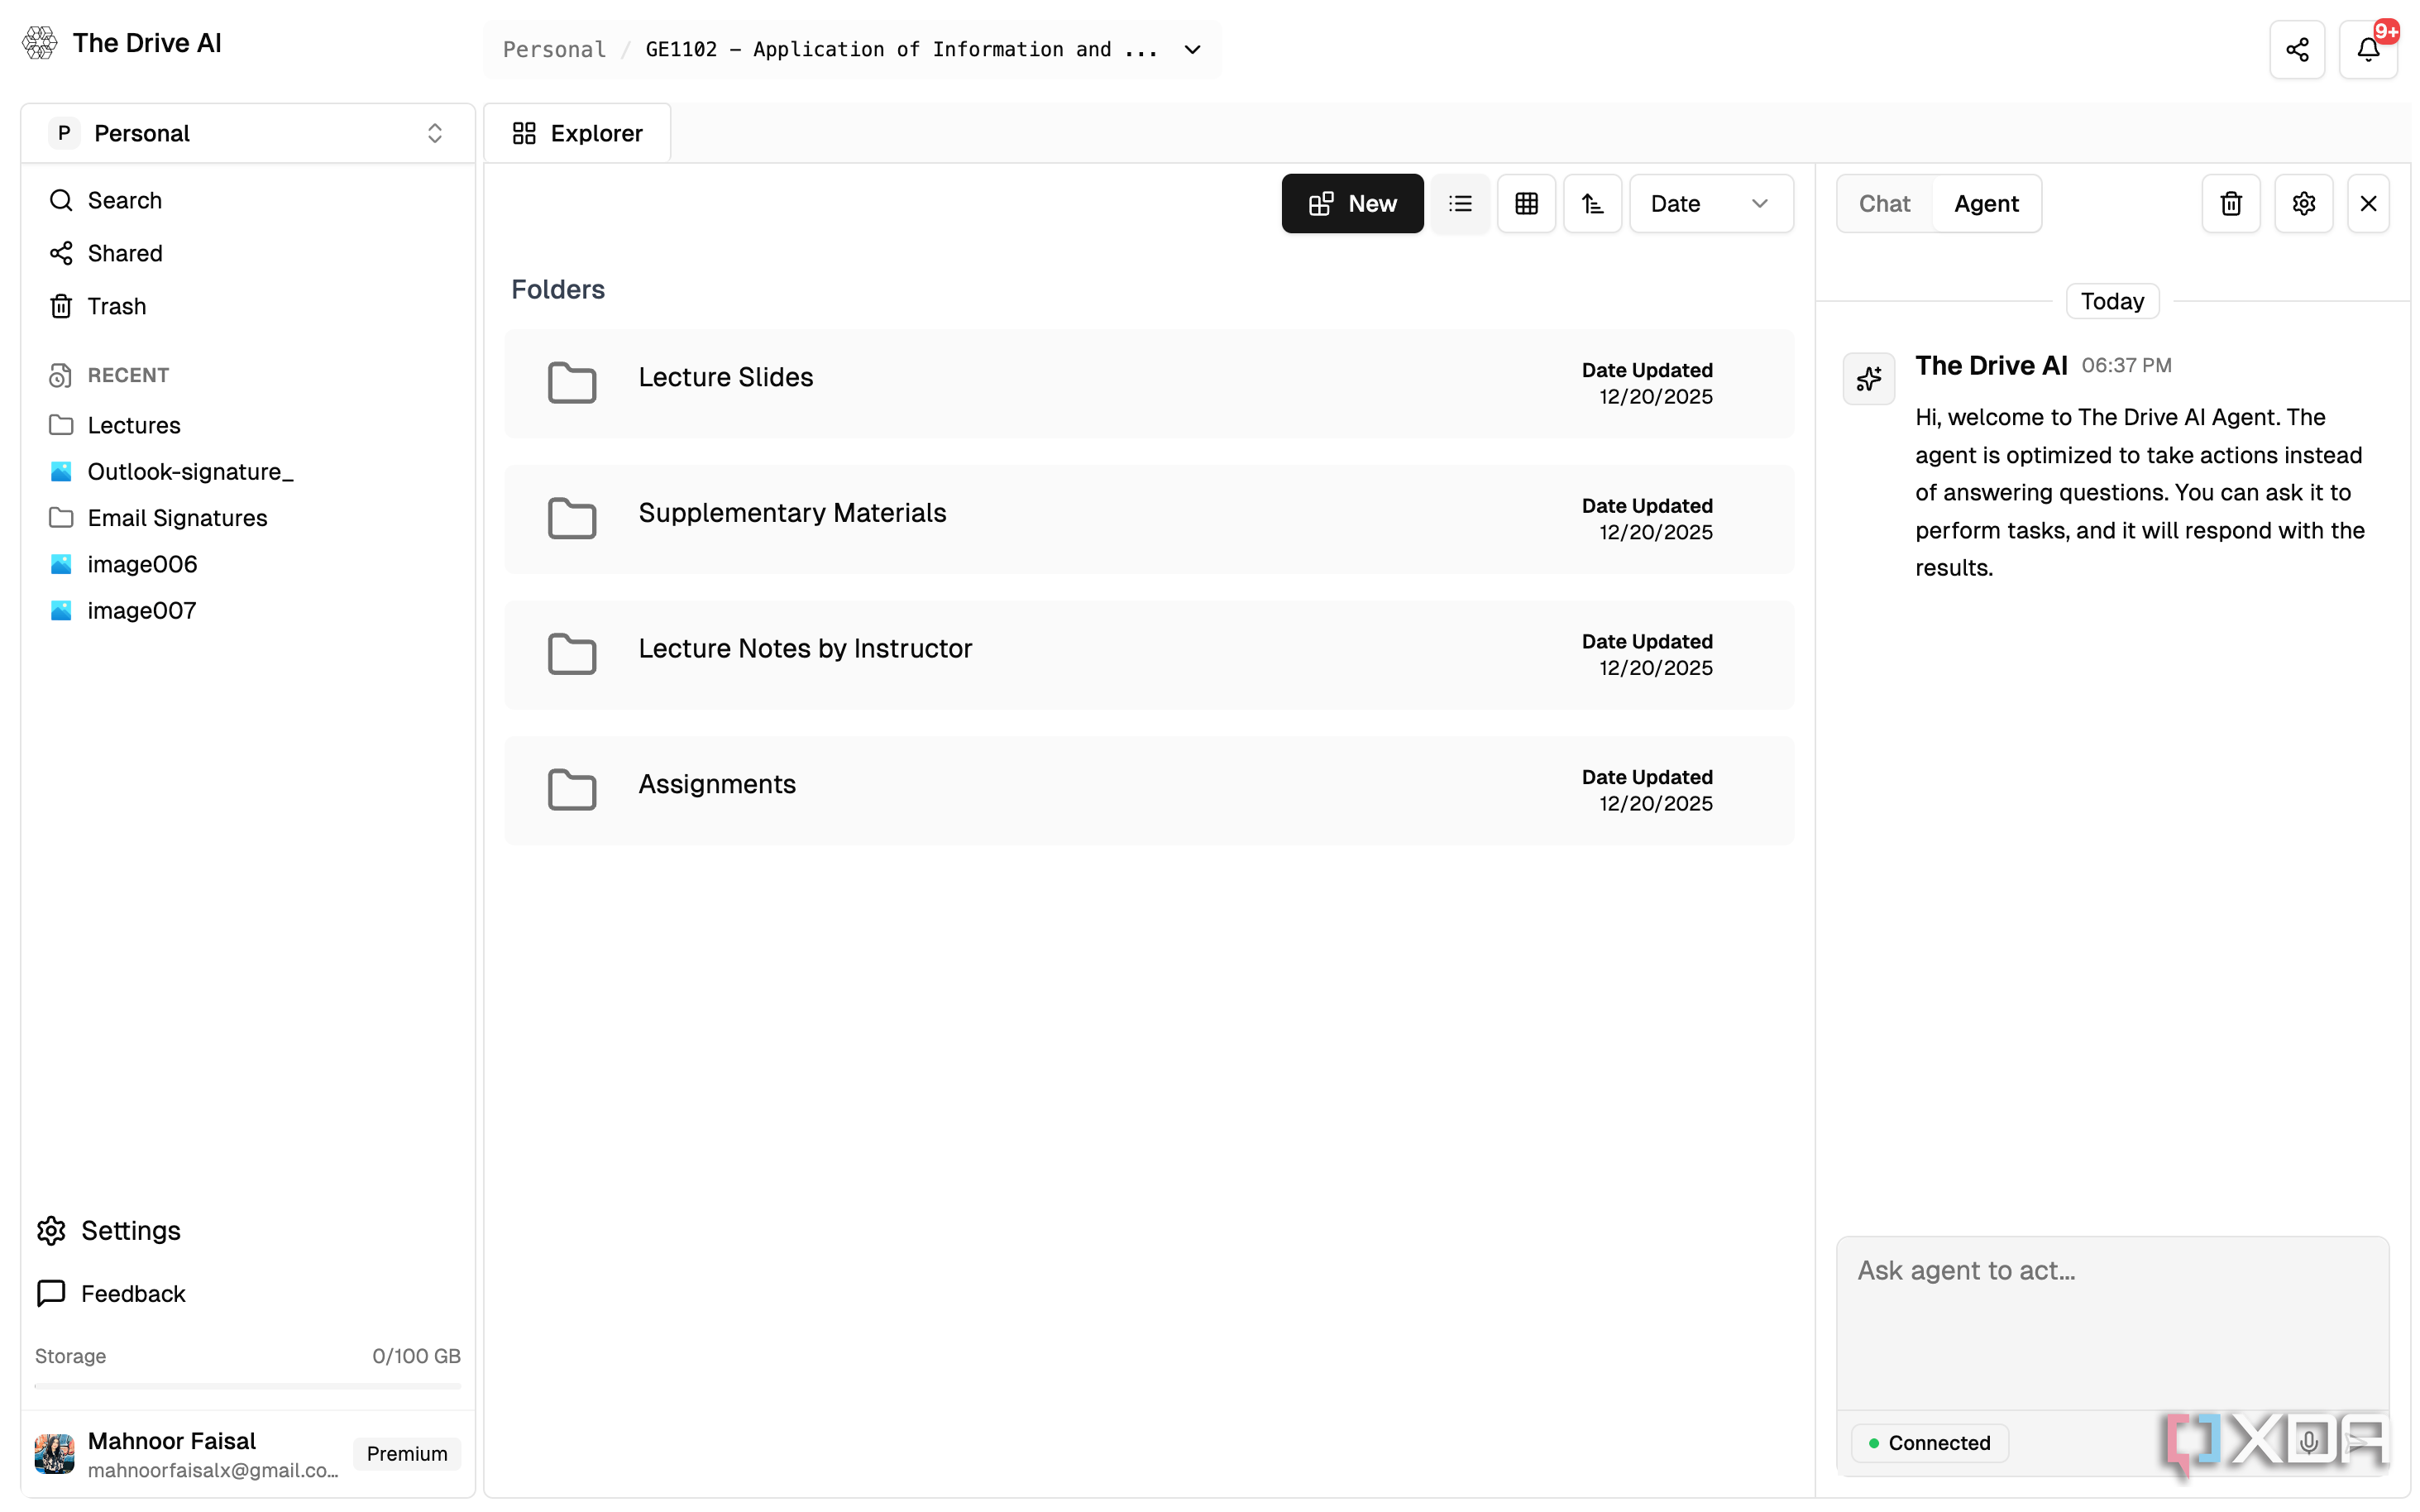The width and height of the screenshot is (2420, 1512).
Task: Open the notifications bell
Action: point(2367,49)
